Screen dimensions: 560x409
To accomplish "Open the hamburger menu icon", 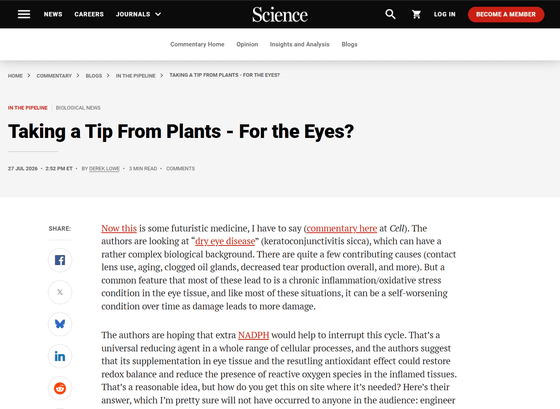I will coord(24,14).
